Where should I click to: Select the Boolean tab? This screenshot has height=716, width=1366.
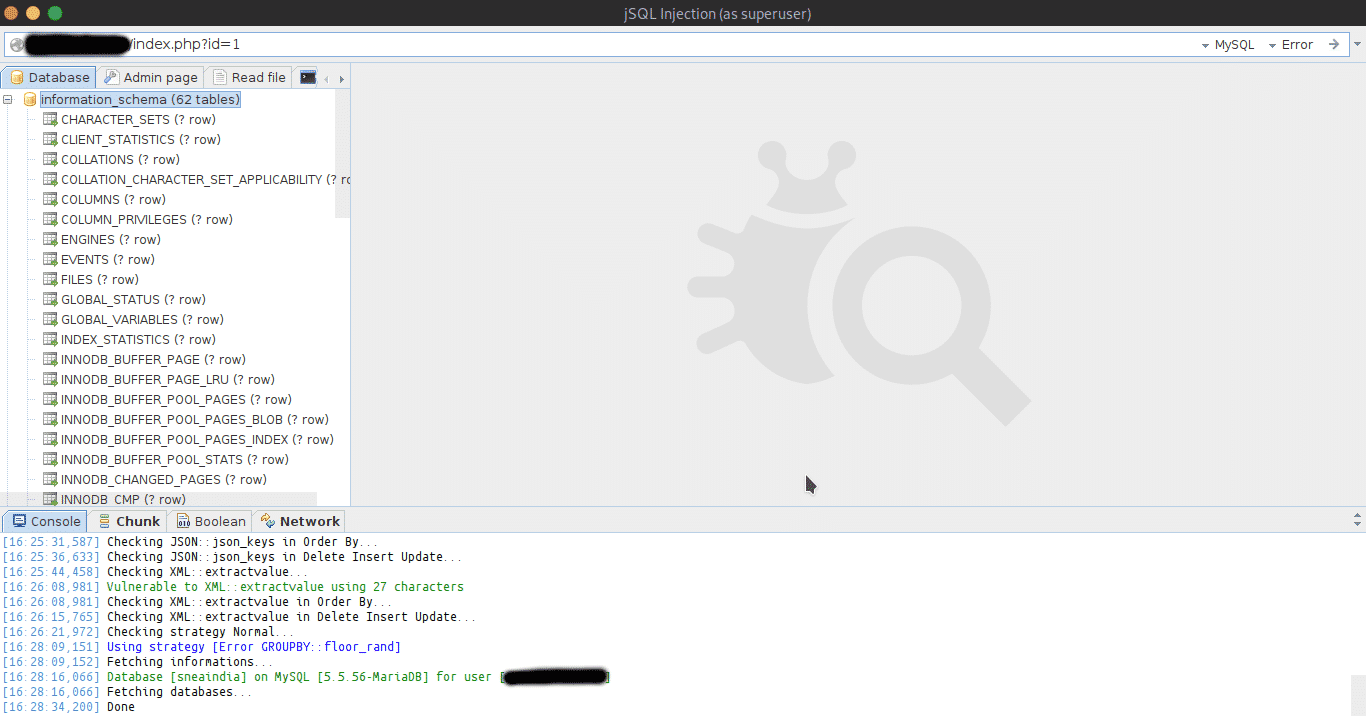(x=210, y=521)
